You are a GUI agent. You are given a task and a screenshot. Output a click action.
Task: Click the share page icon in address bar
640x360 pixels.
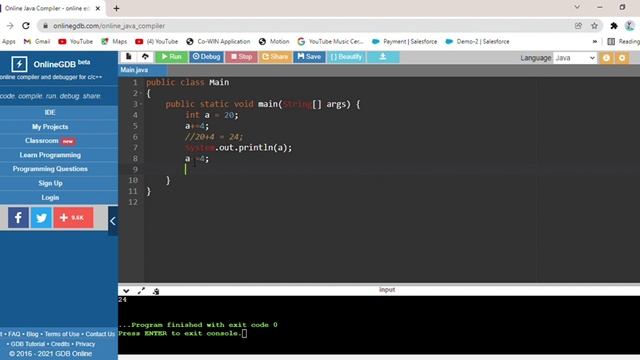578,26
